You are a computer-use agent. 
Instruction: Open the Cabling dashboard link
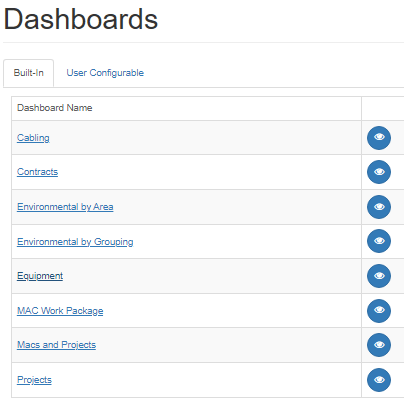[x=33, y=138]
